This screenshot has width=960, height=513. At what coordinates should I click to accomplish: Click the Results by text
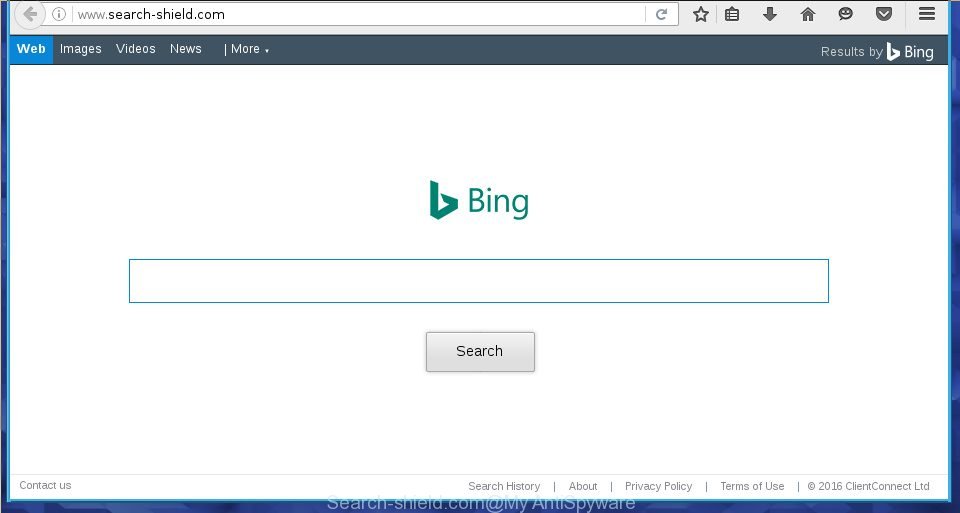click(852, 52)
